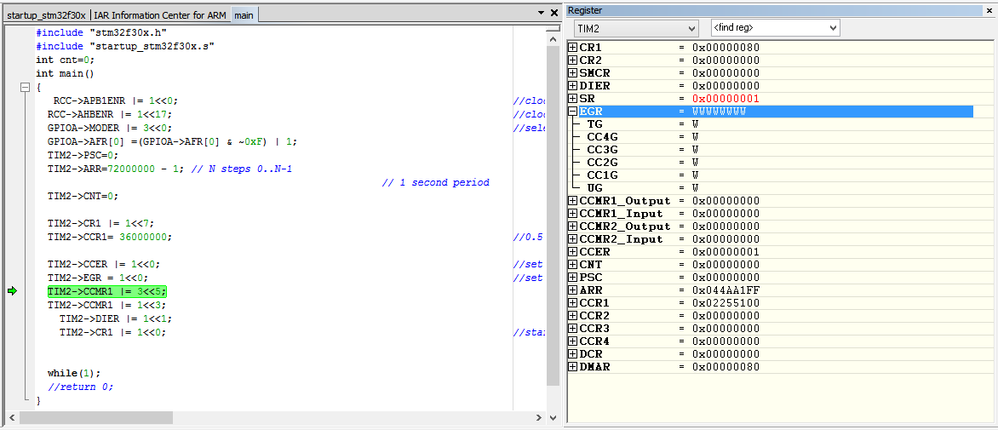
Task: Click the editor scroll right arrow
Action: (x=539, y=417)
